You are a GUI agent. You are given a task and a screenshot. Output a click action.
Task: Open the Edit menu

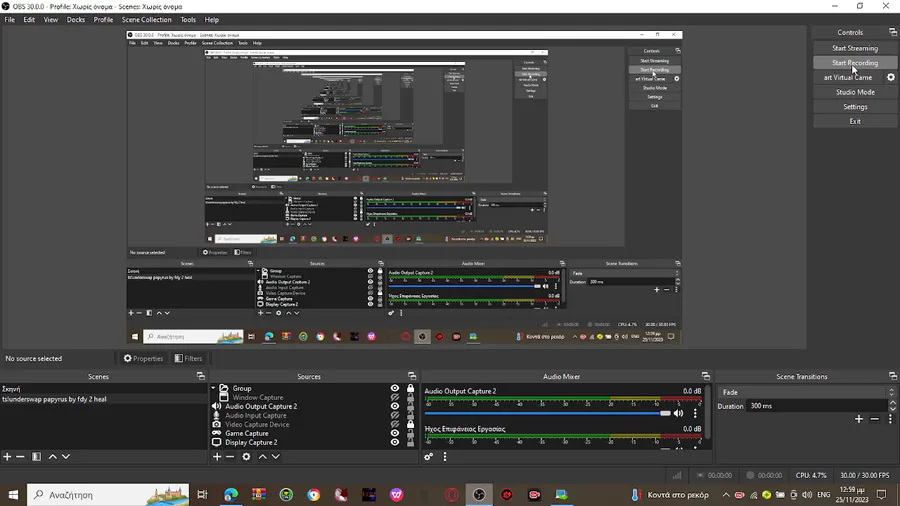29,20
